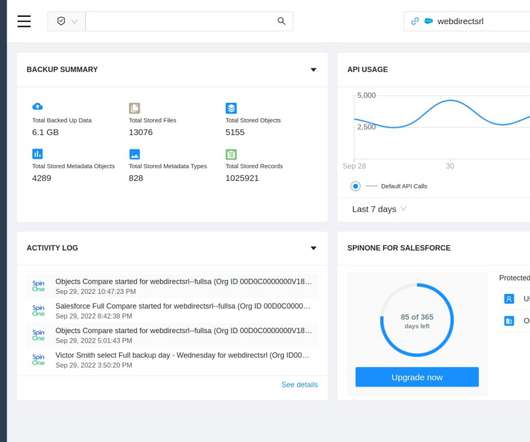Click the Activity Log heading
Viewport: 530px width, 442px height.
tap(52, 248)
